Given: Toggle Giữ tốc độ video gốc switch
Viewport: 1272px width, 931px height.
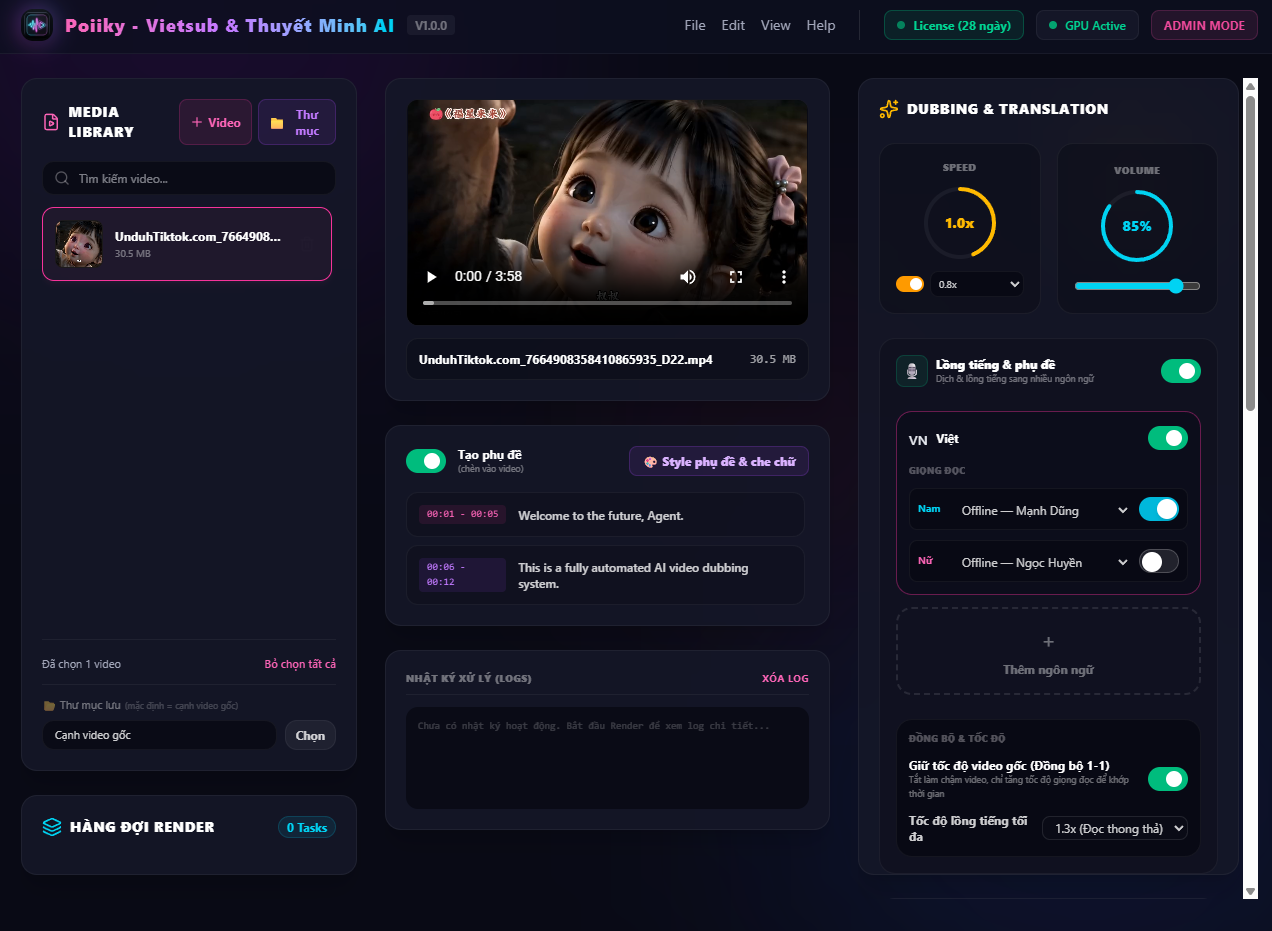Looking at the screenshot, I should [x=1168, y=779].
